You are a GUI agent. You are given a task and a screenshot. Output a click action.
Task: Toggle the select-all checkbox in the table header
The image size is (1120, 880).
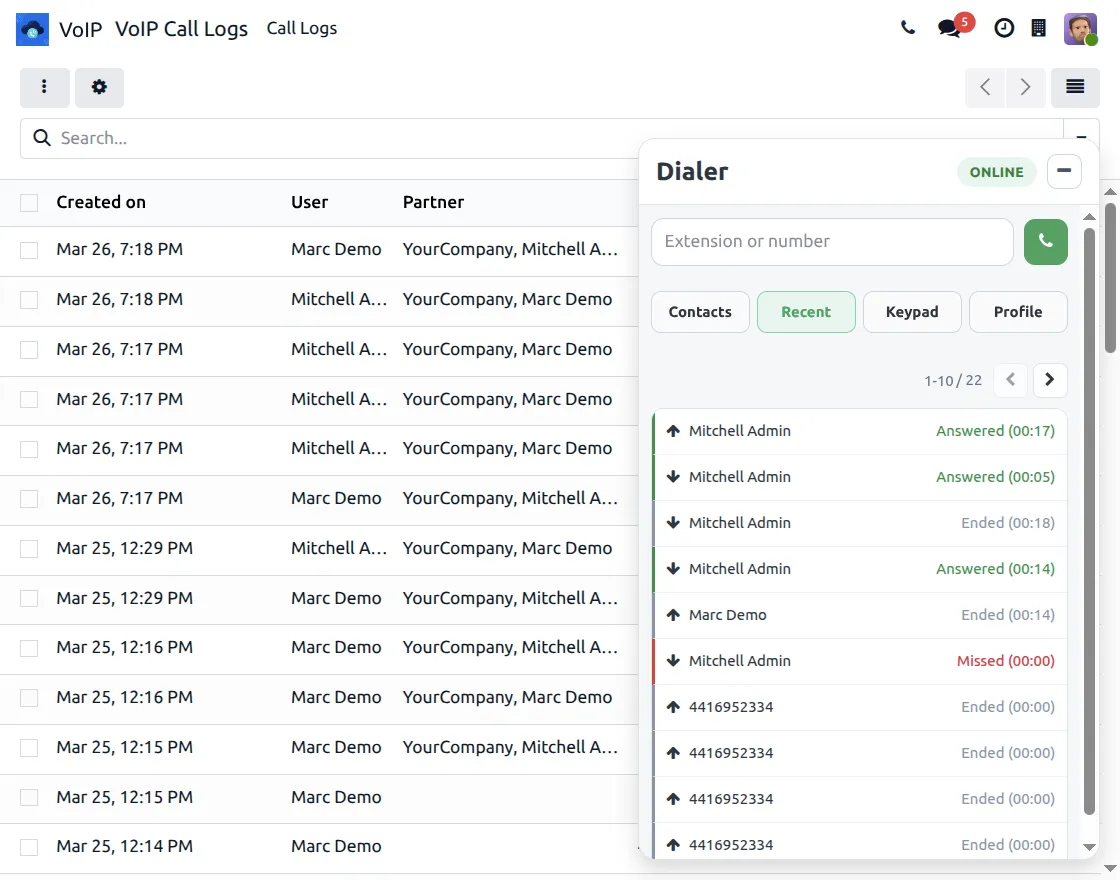tap(28, 202)
